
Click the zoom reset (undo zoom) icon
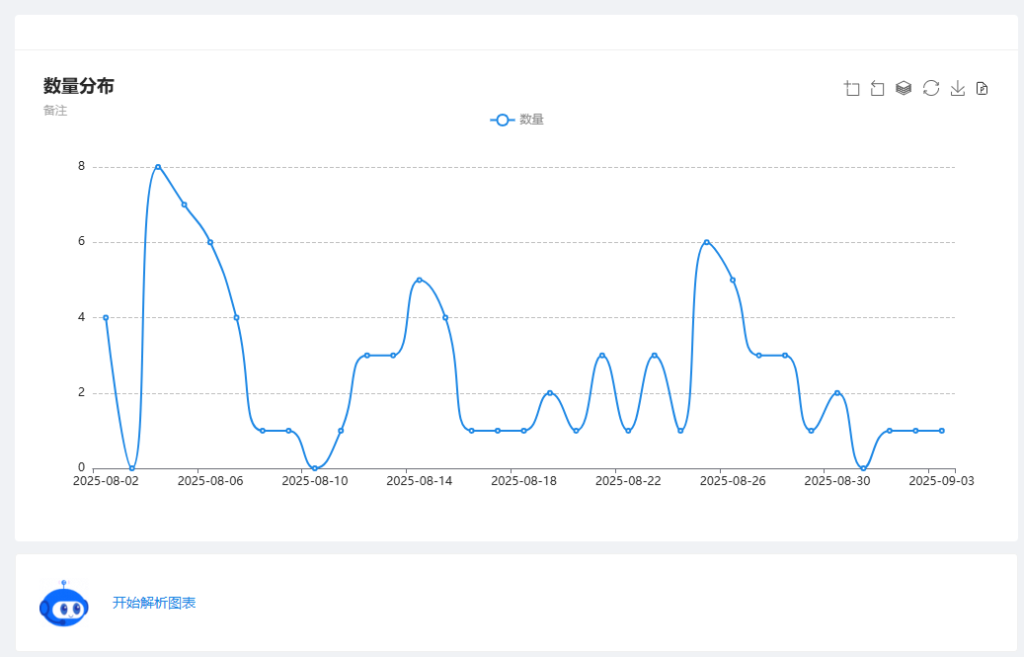coord(878,88)
